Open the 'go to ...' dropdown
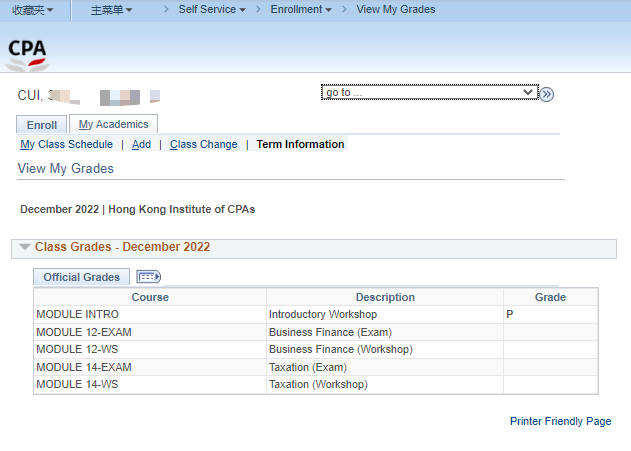Screen dimensions: 631x451 tap(430, 92)
